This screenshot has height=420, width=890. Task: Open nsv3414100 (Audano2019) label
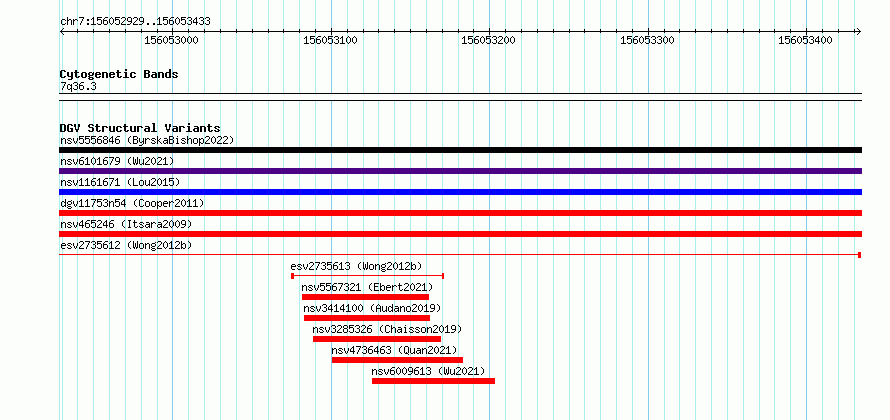click(372, 308)
